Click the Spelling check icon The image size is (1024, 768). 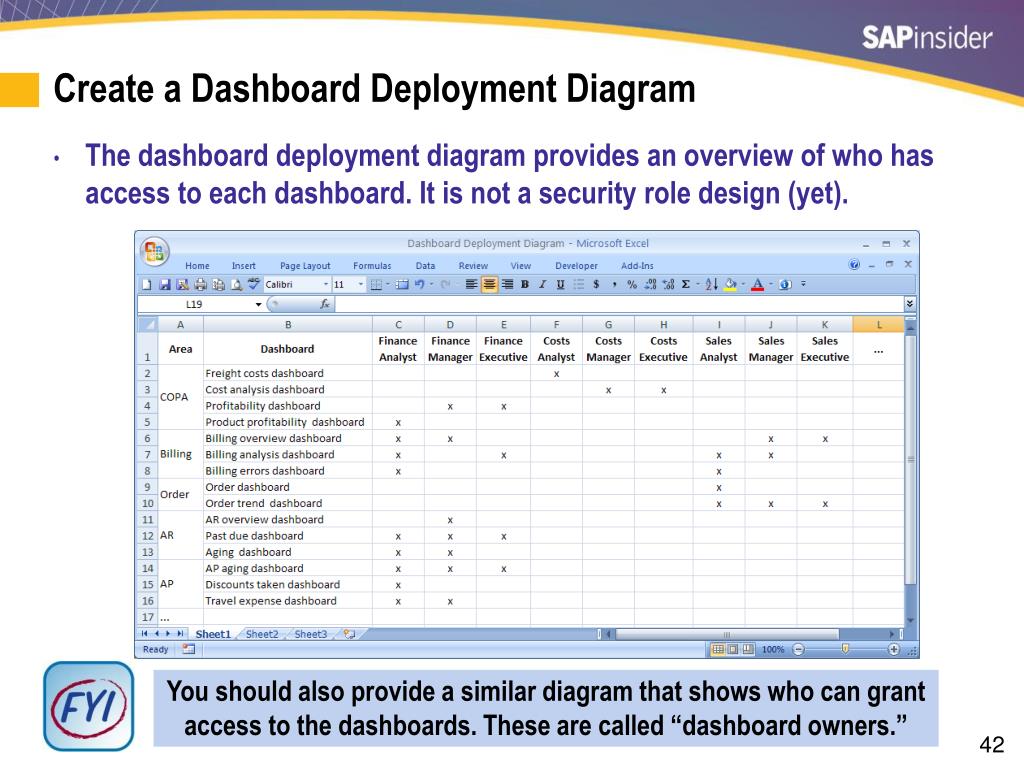(253, 283)
